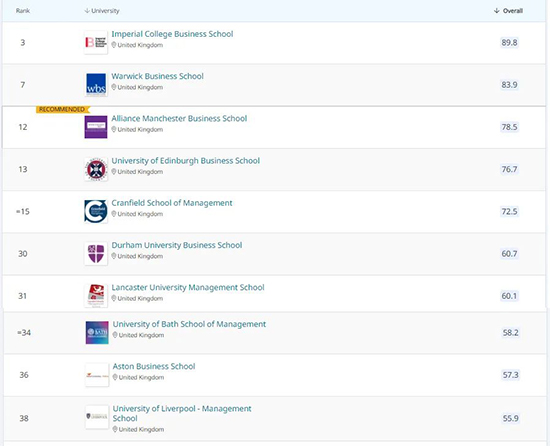This screenshot has width=550, height=446.
Task: Click the Cranfield School of Management logo
Action: tap(96, 211)
